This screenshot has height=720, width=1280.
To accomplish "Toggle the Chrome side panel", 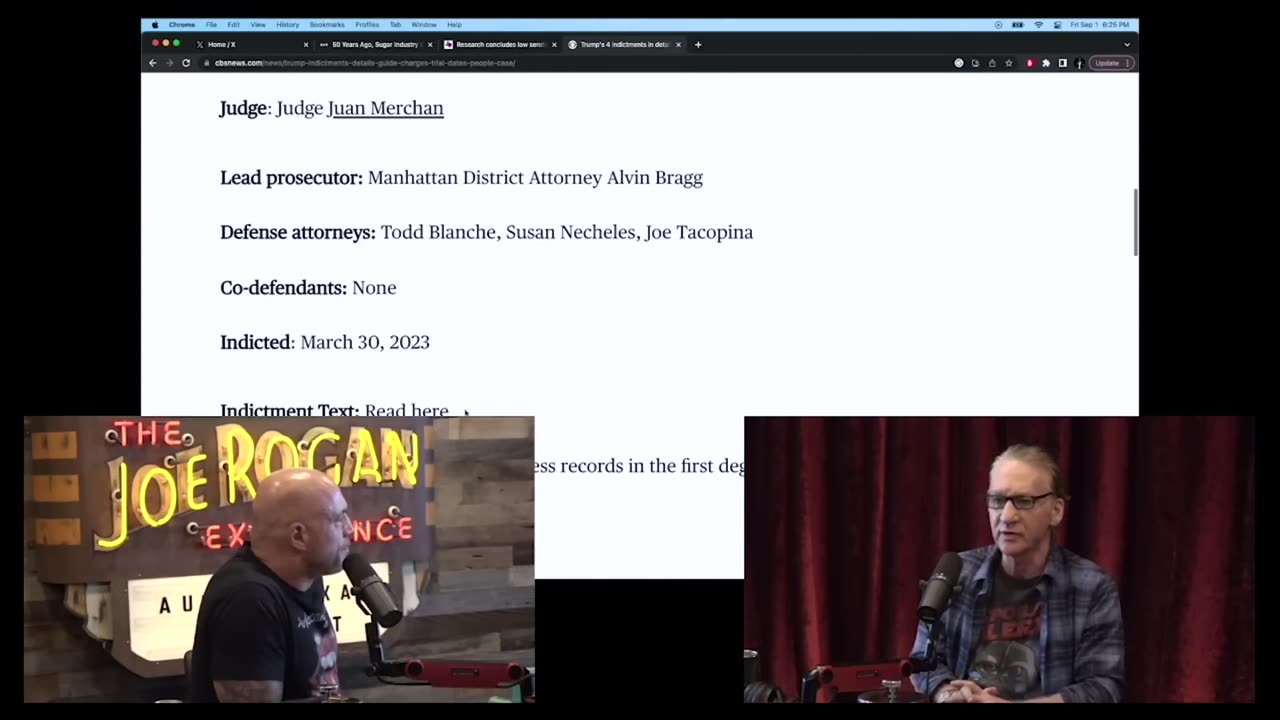I will pyautogui.click(x=1063, y=63).
